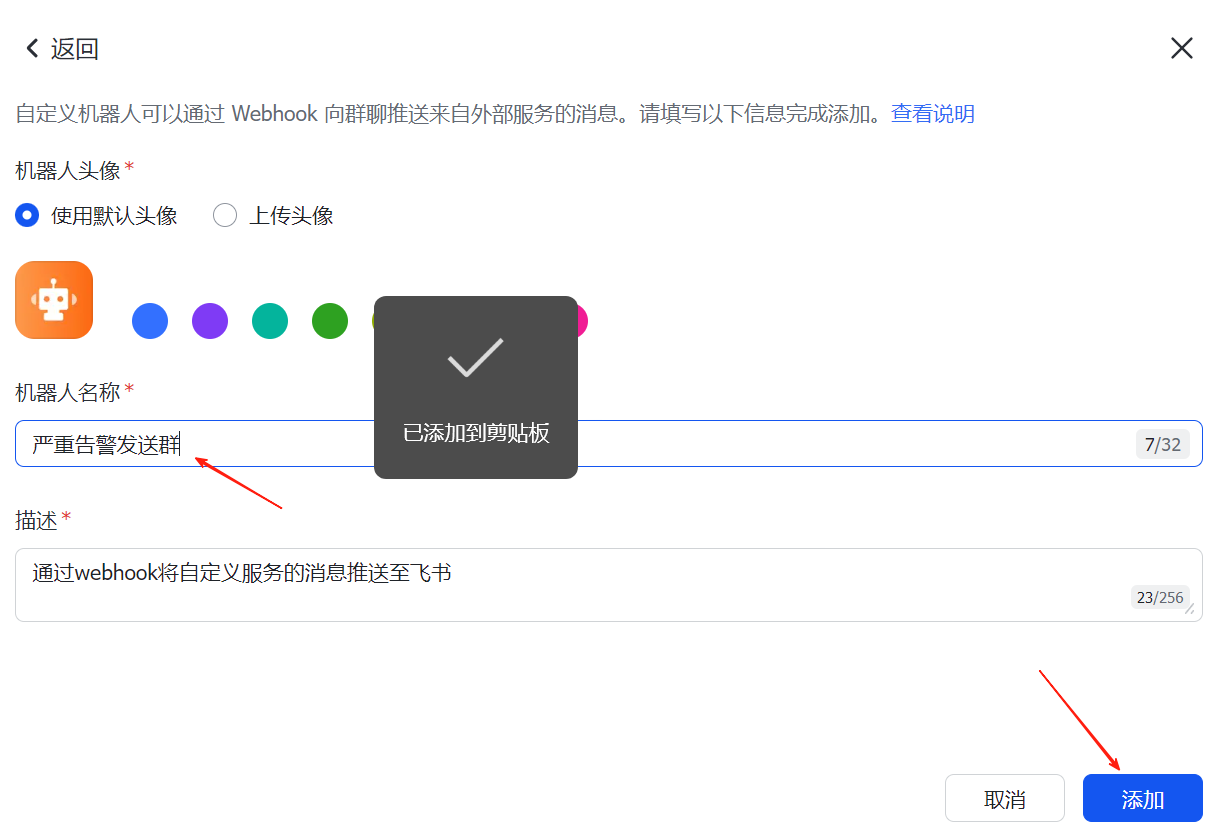This screenshot has width=1214, height=834.
Task: Click the 描述 field label
Action: point(37,519)
